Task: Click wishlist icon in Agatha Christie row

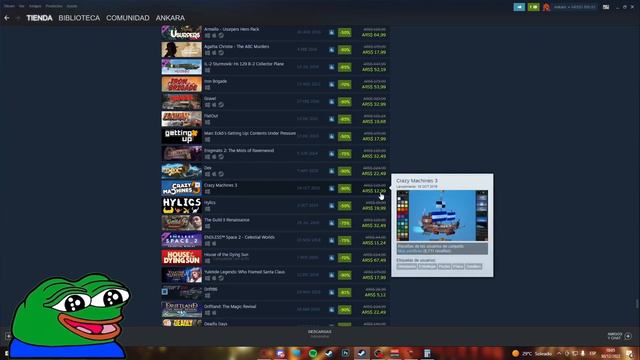Action: pyautogui.click(x=331, y=50)
